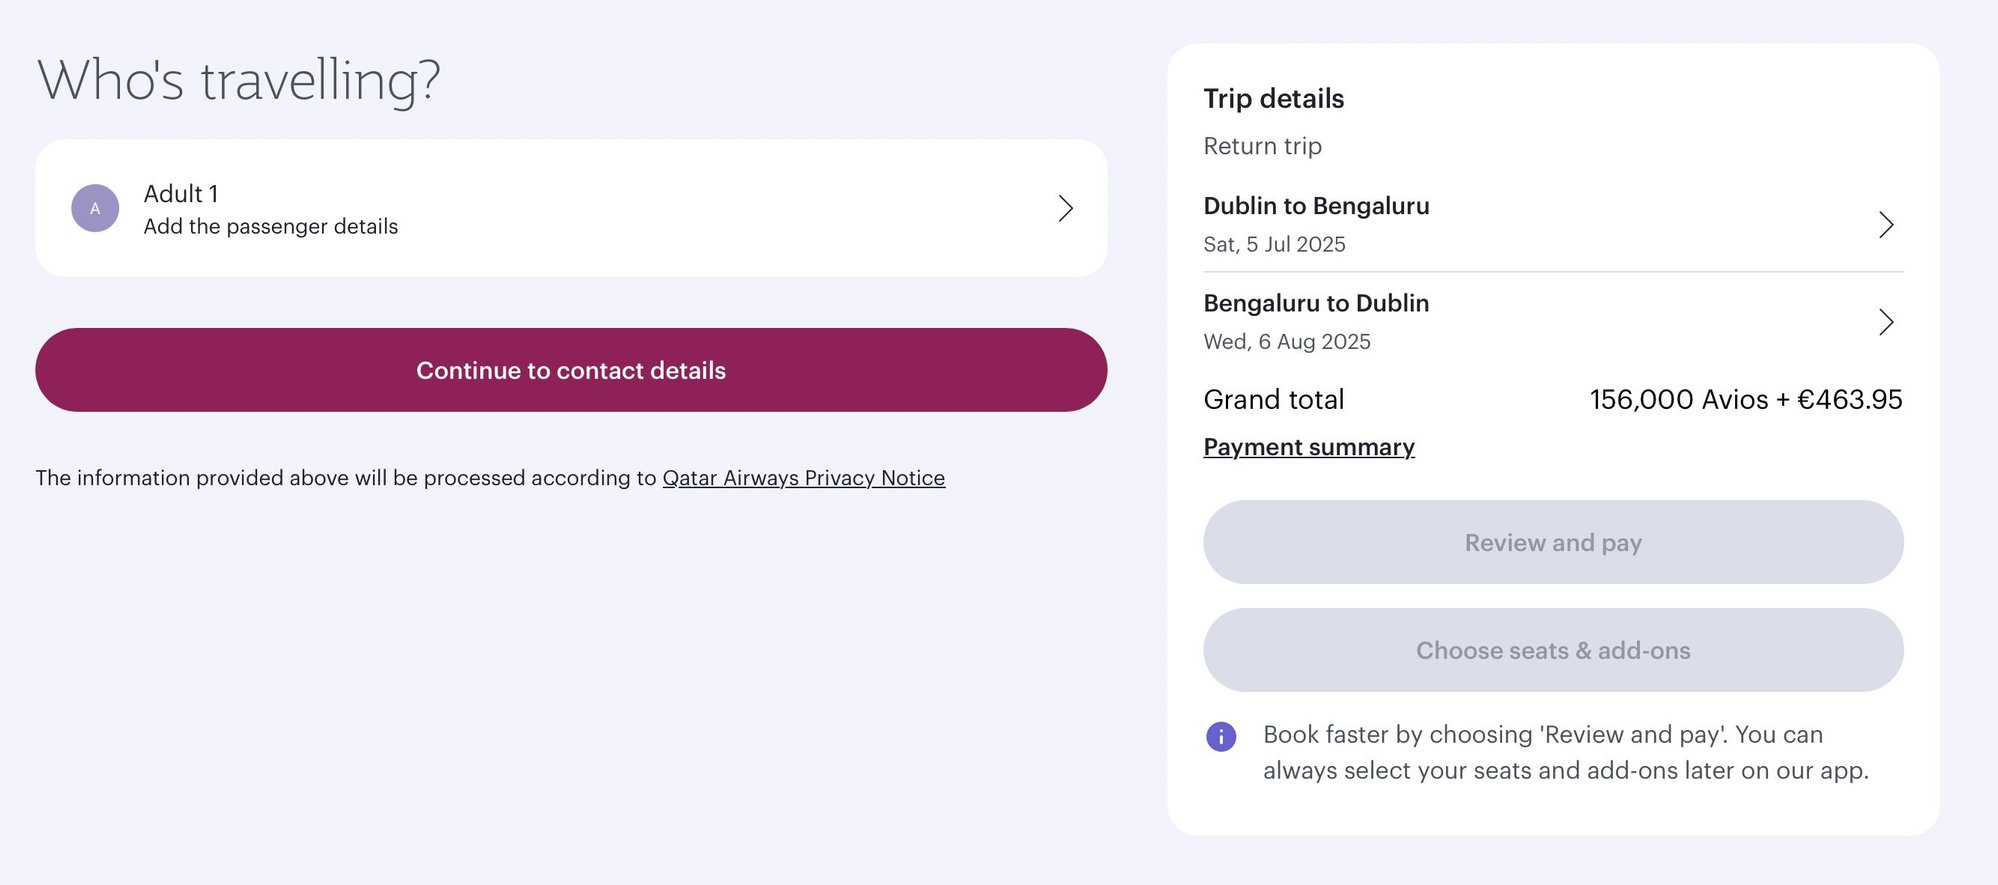
Task: Click the Trip details heading
Action: [x=1273, y=99]
